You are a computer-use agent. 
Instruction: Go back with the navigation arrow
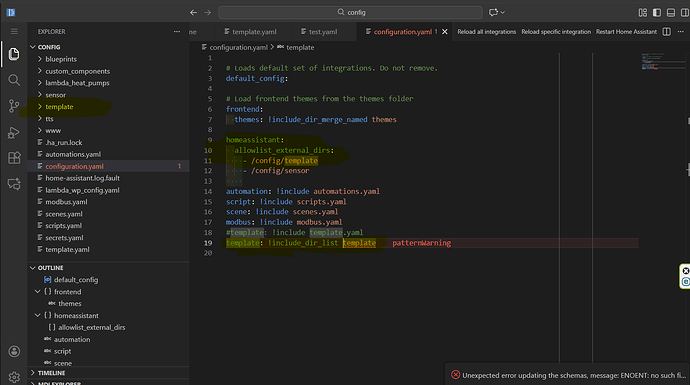click(x=193, y=12)
